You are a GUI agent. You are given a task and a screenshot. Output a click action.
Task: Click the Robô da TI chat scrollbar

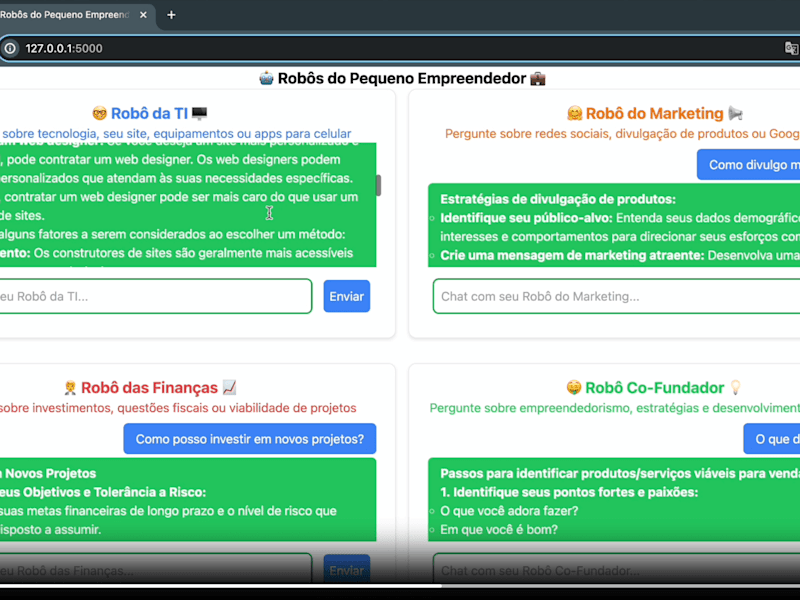pyautogui.click(x=378, y=185)
